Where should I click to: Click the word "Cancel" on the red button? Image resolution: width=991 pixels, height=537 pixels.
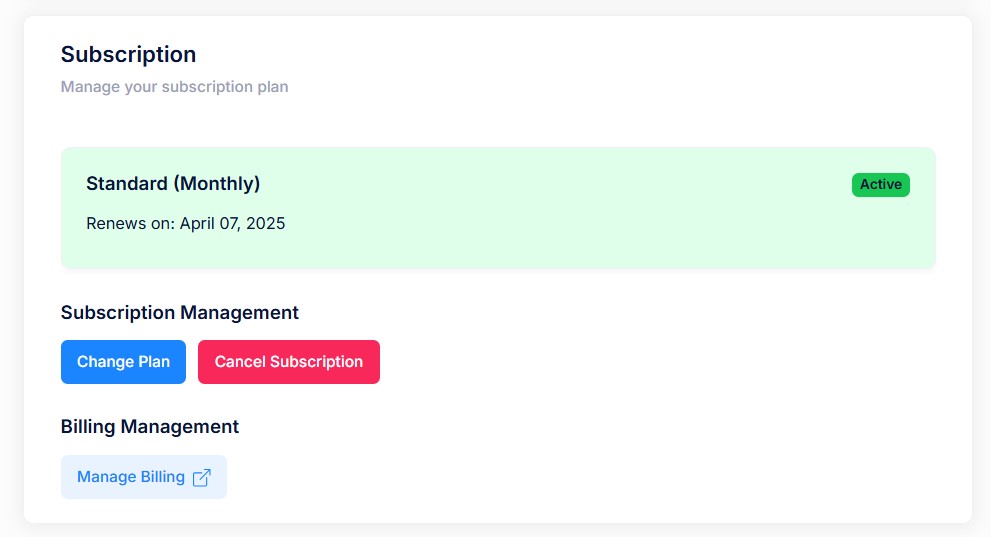click(x=240, y=362)
